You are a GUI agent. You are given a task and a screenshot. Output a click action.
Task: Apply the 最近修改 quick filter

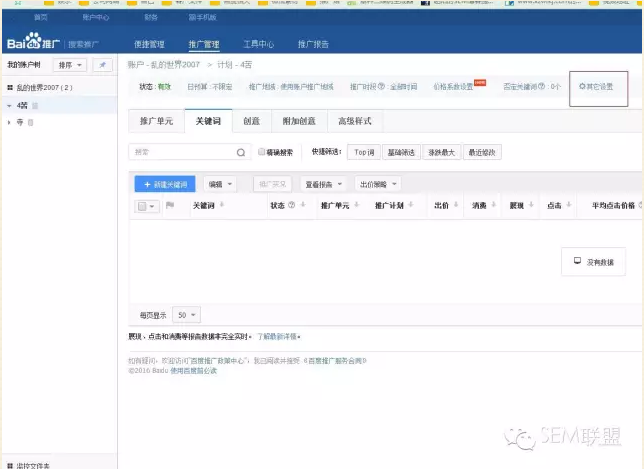(482, 152)
